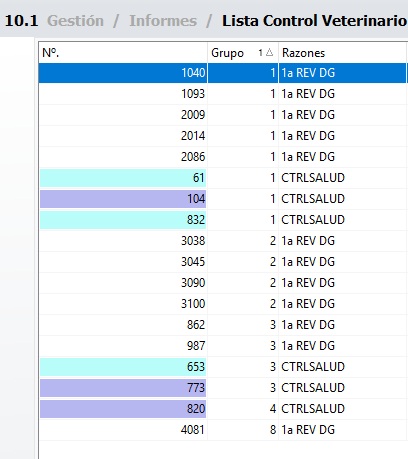
Task: Click the sort ascending arrow in Grupo header
Action: coord(270,52)
